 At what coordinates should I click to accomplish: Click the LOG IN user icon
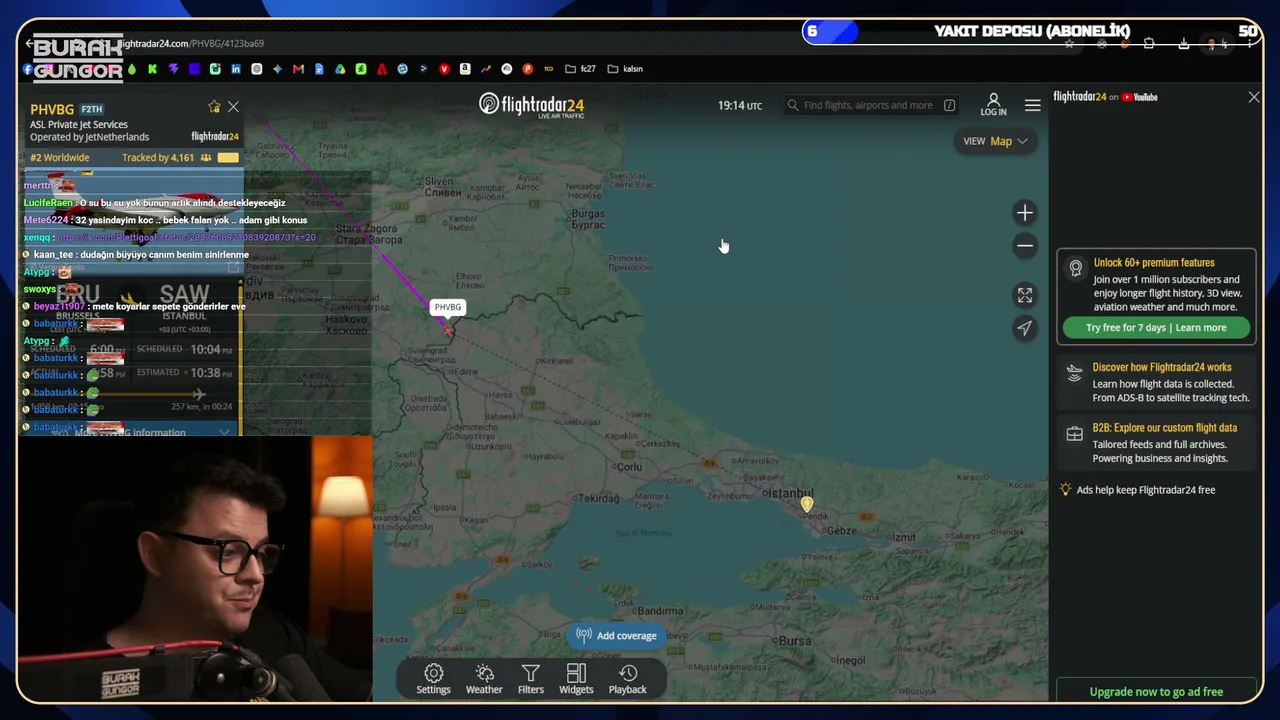[993, 104]
